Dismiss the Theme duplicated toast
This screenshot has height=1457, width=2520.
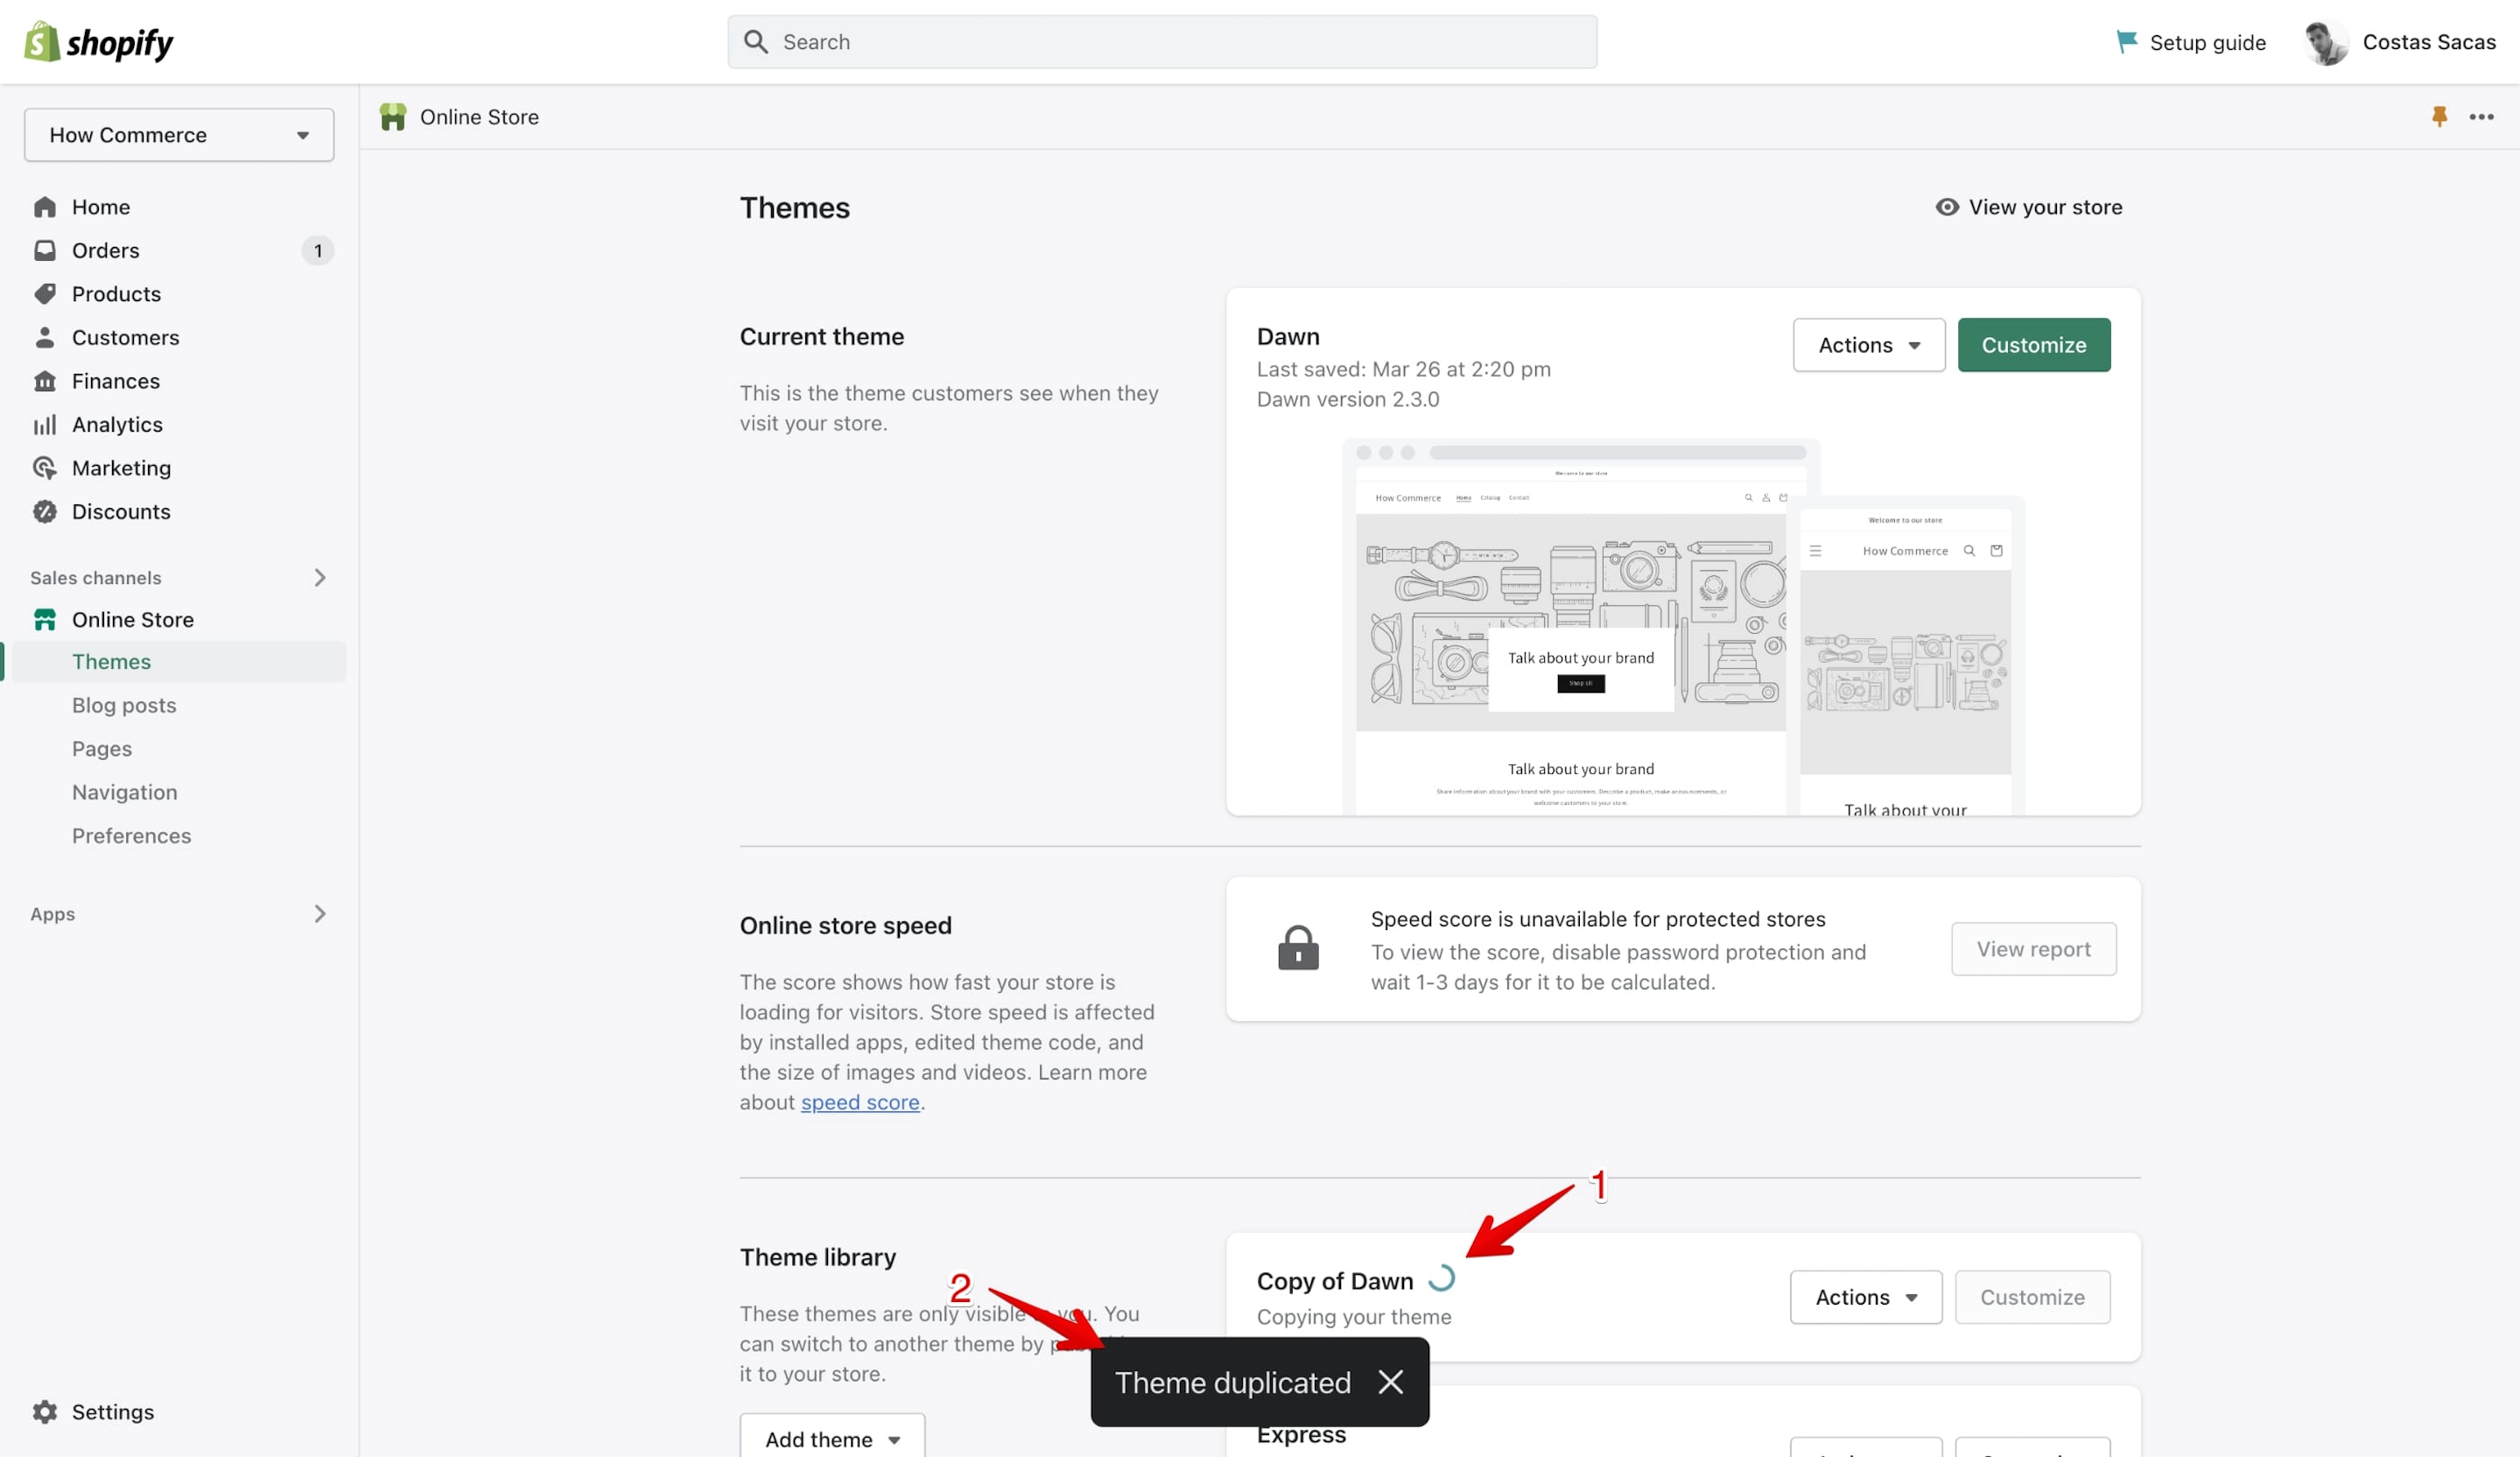pos(1390,1381)
